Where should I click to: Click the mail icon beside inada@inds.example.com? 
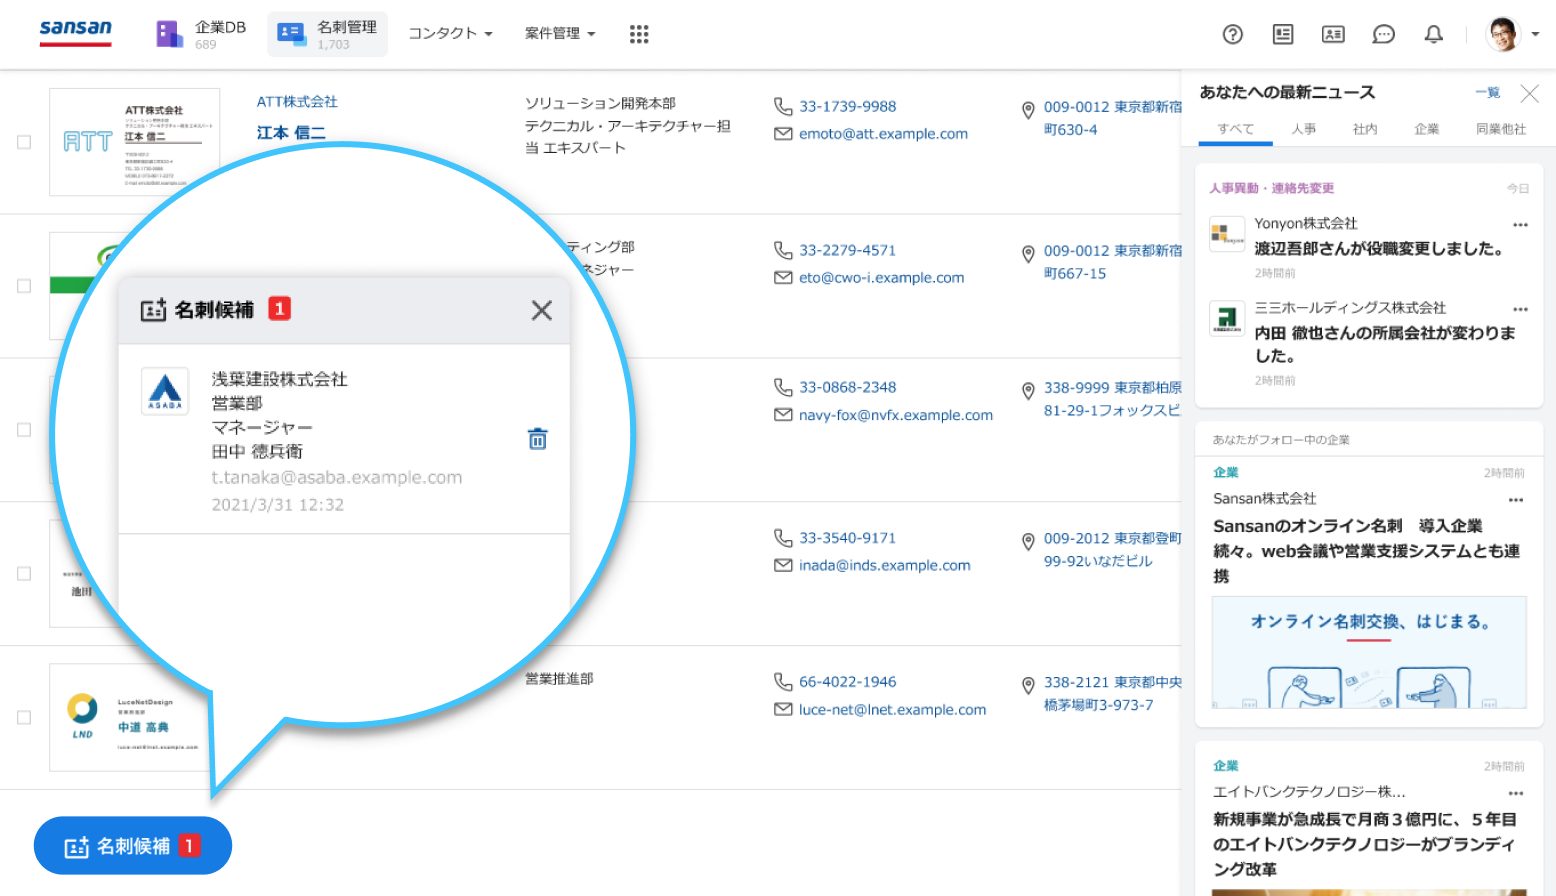tap(783, 566)
